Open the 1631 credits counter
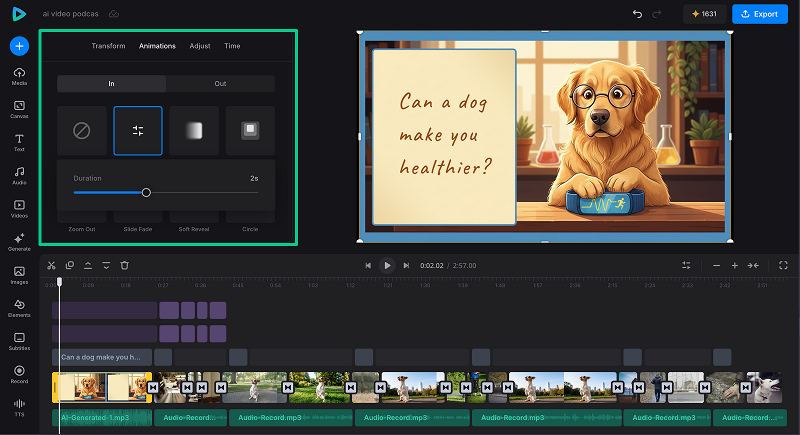The height and width of the screenshot is (435, 800). pos(704,14)
